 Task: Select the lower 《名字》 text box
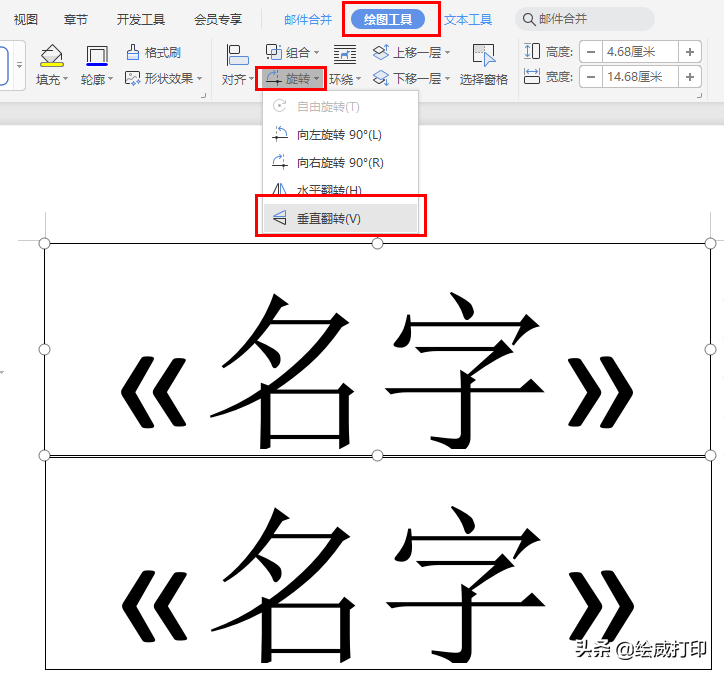(378, 563)
